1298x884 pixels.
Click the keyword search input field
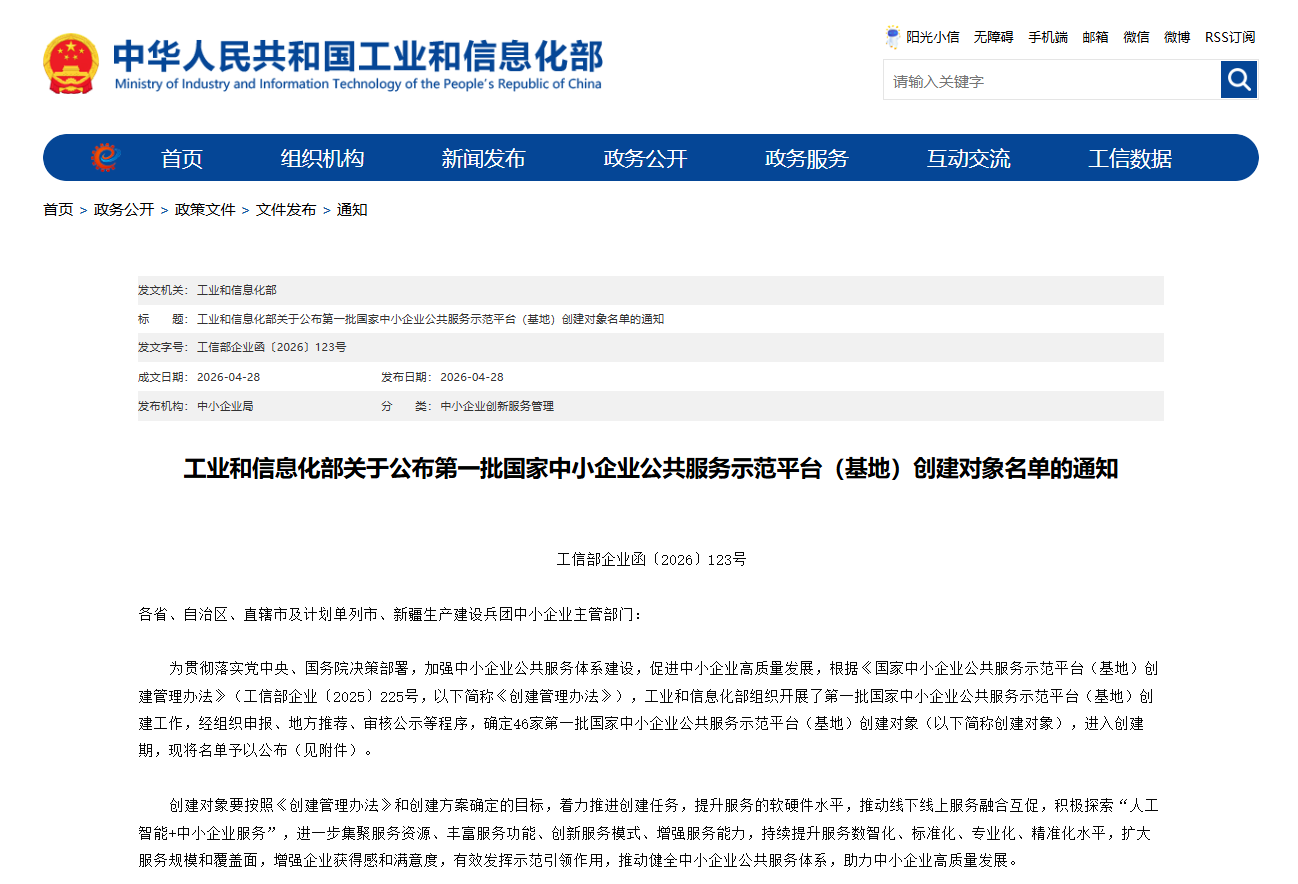pos(1052,80)
